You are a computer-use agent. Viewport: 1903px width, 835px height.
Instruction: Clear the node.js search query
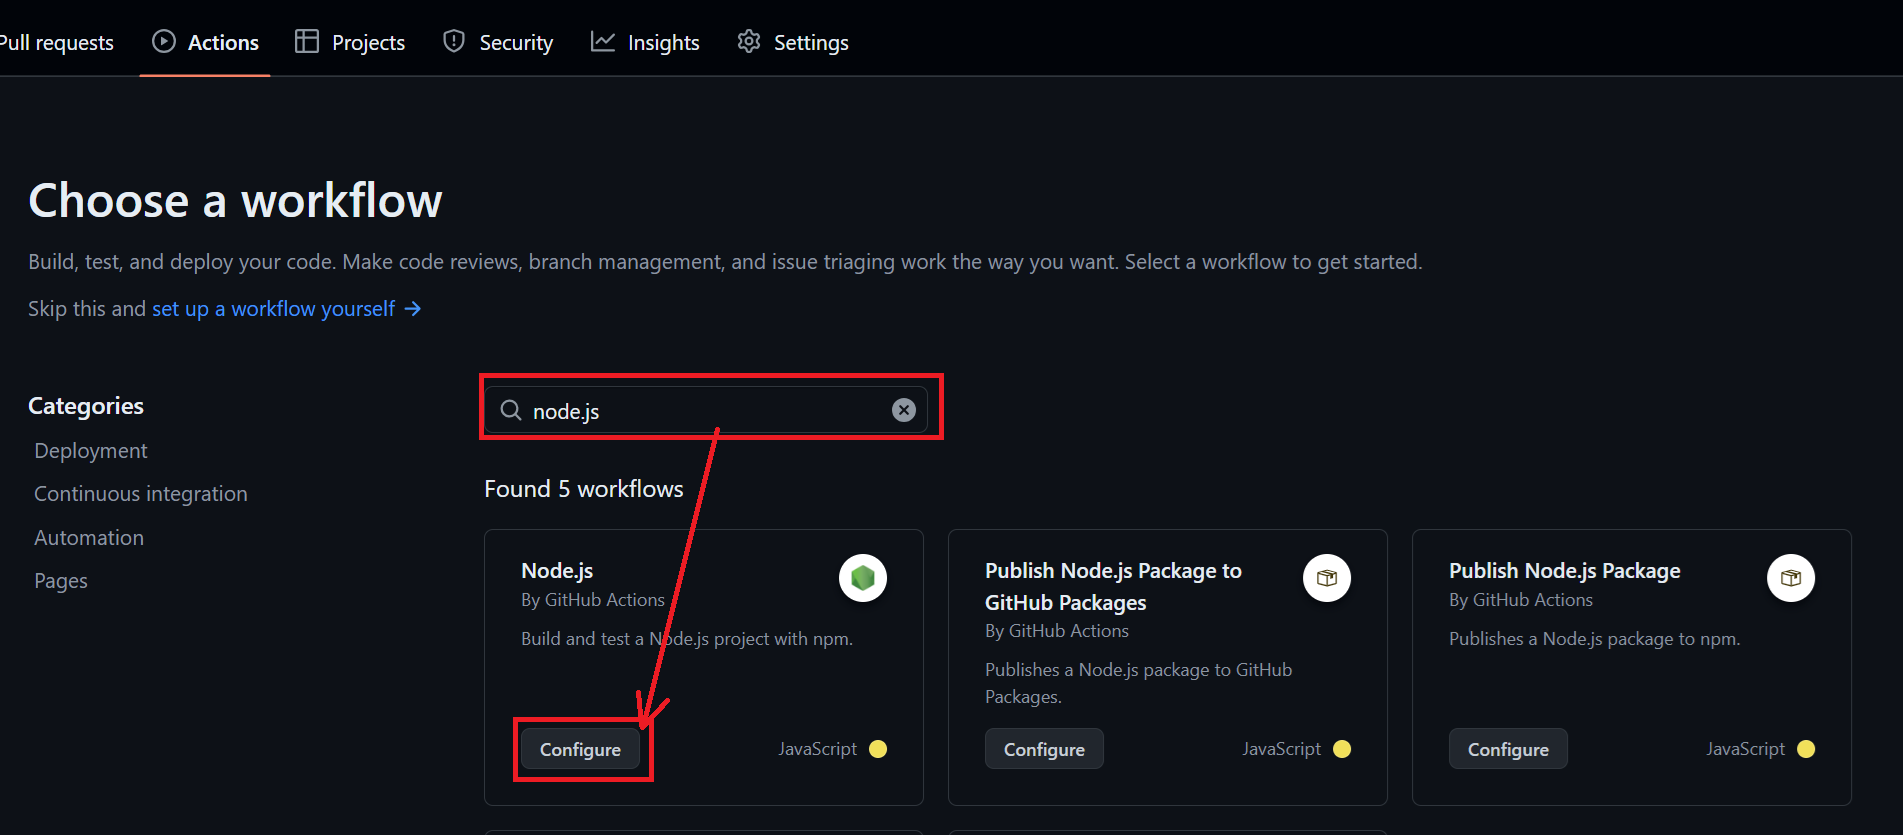904,410
